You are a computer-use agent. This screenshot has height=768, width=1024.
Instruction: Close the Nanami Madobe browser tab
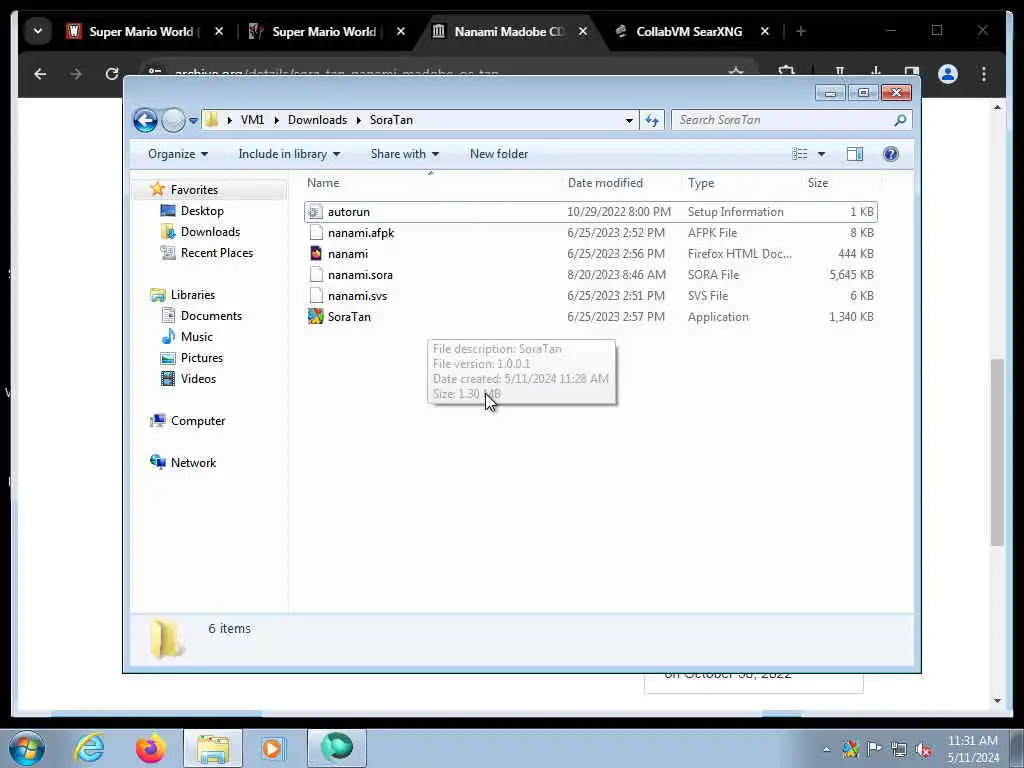[x=583, y=31]
